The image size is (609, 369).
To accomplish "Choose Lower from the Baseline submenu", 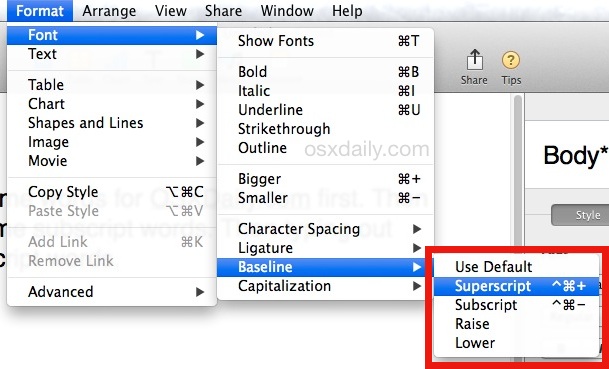I will coord(517,343).
